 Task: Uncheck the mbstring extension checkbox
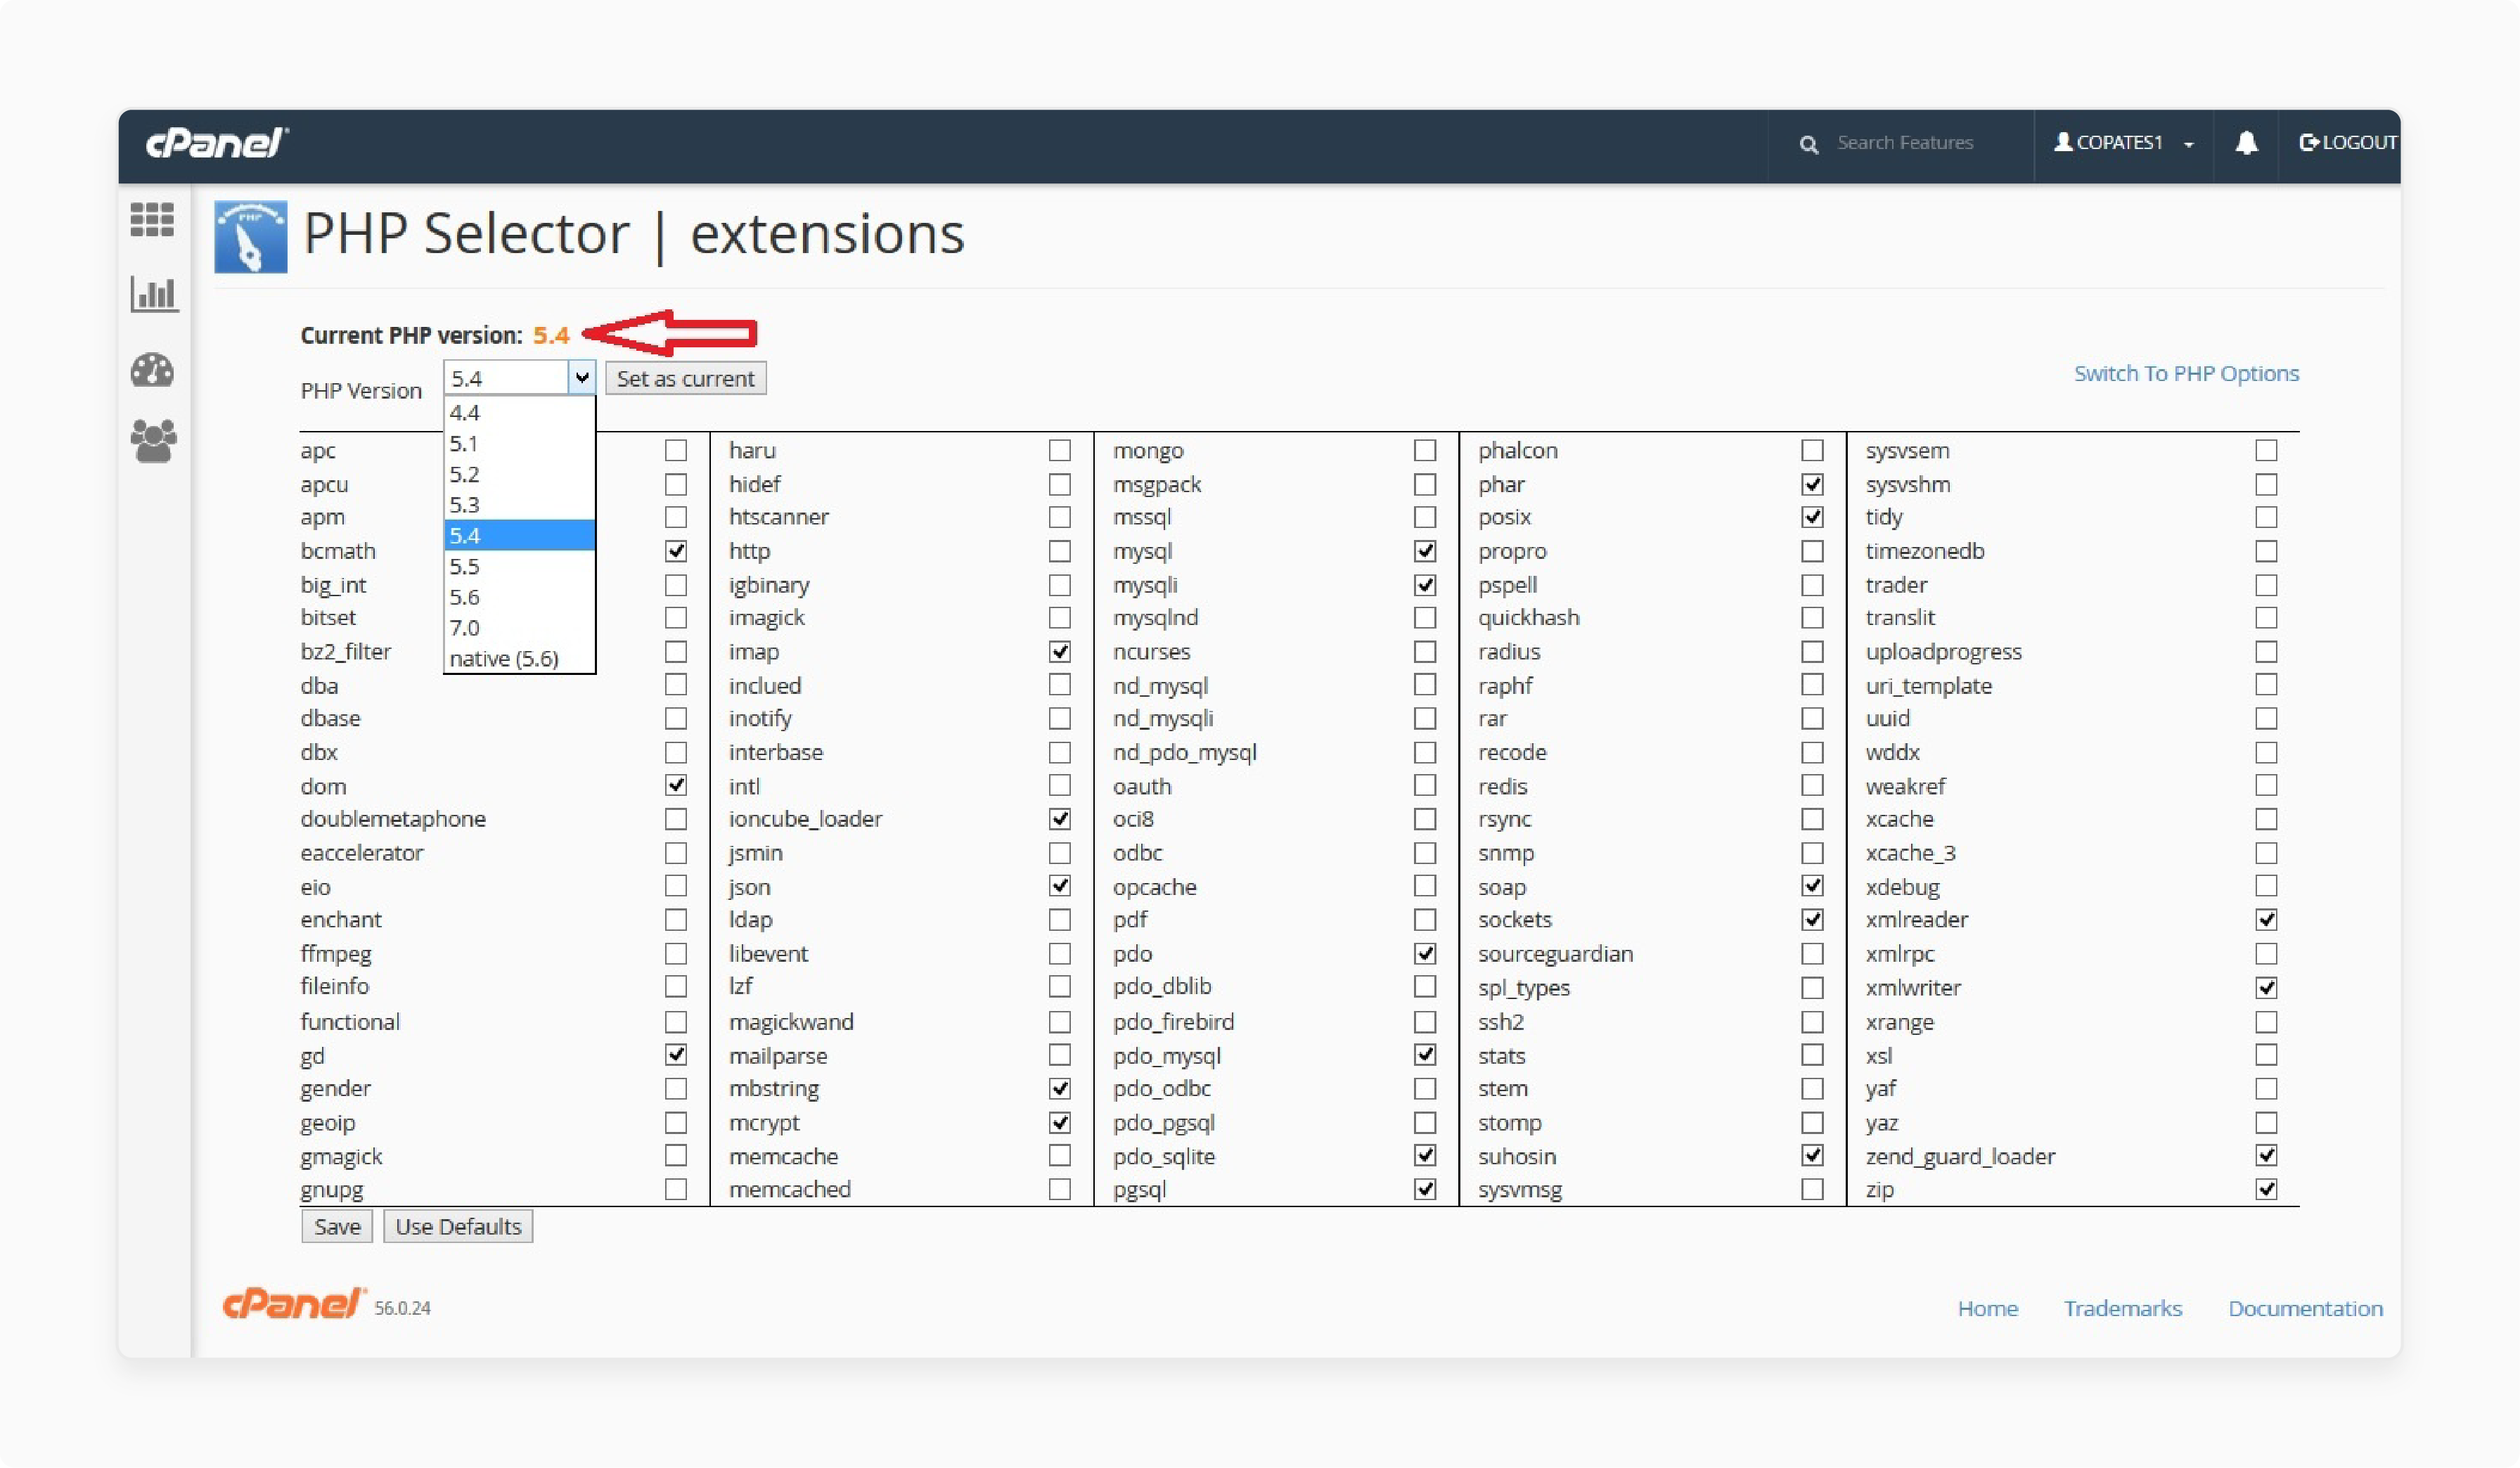tap(1059, 1088)
